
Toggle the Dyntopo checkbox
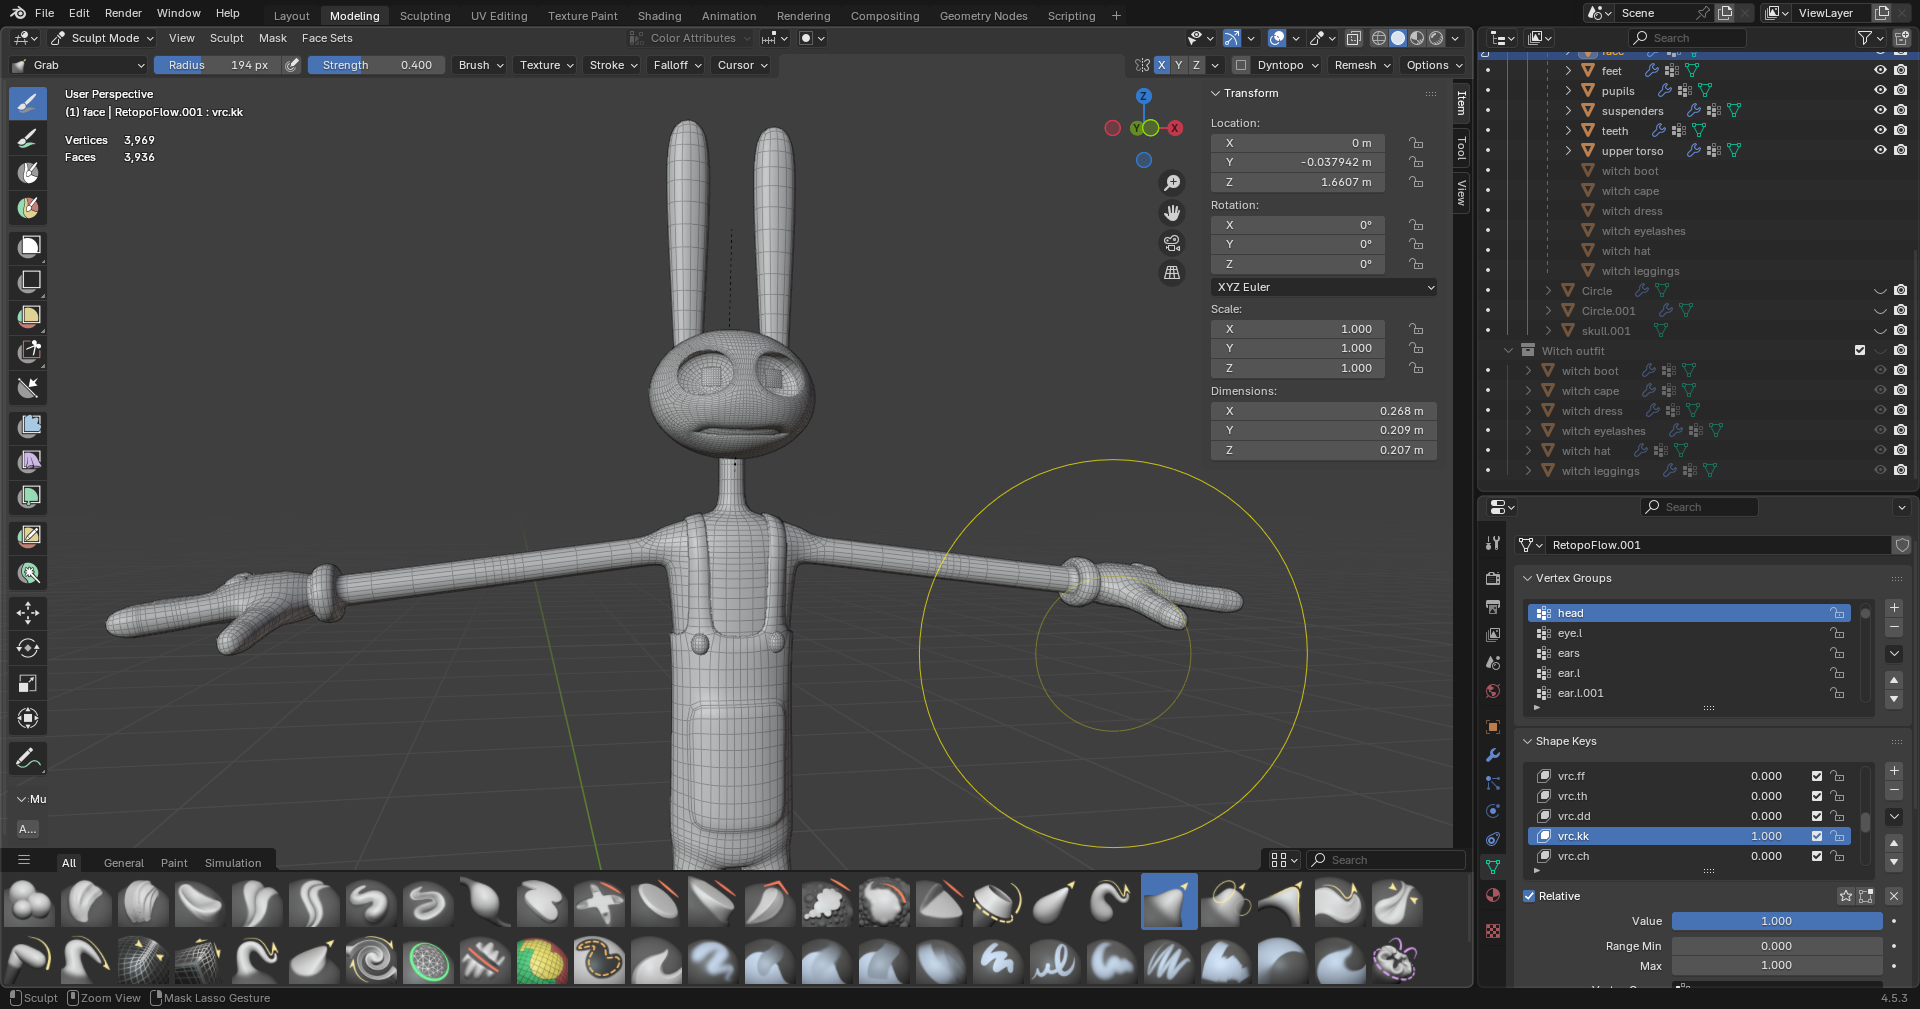[x=1241, y=65]
